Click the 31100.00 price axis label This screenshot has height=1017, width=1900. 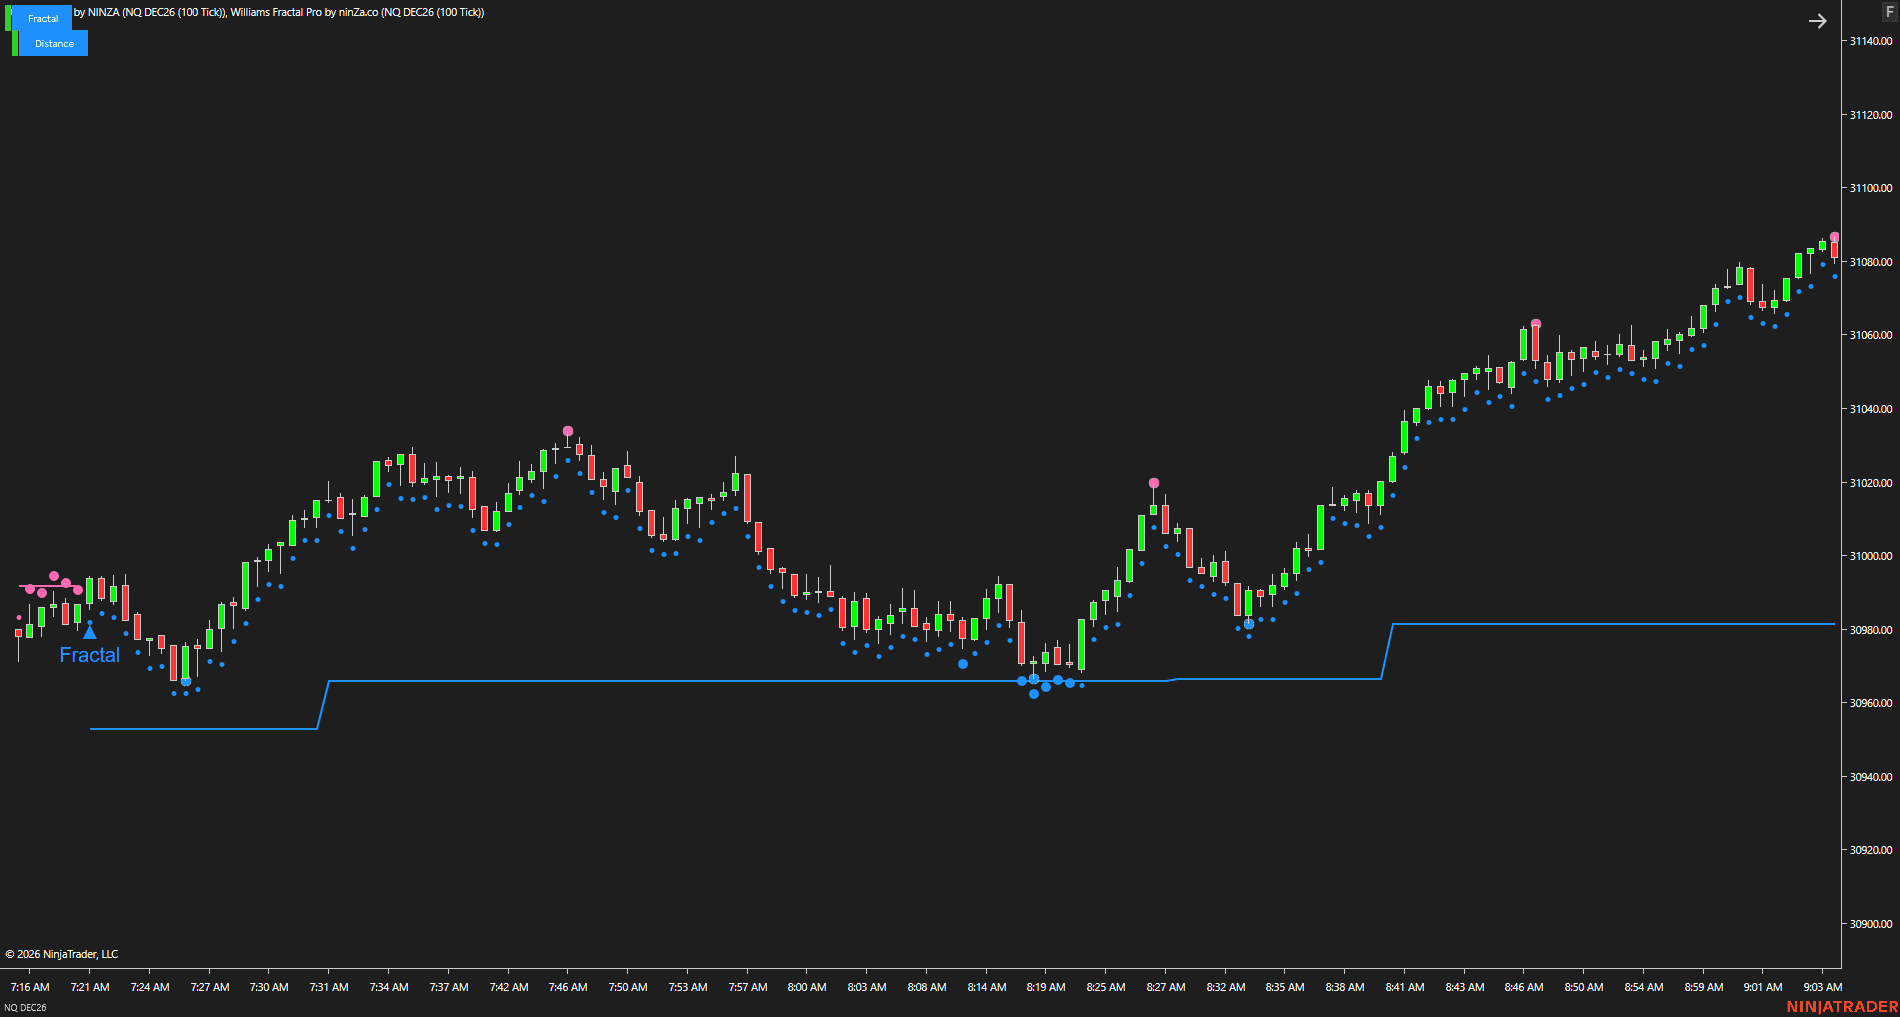point(1870,188)
